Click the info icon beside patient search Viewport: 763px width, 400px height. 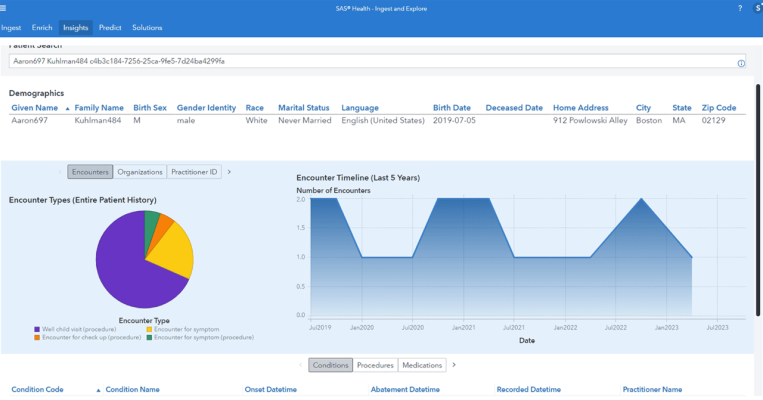pos(741,63)
